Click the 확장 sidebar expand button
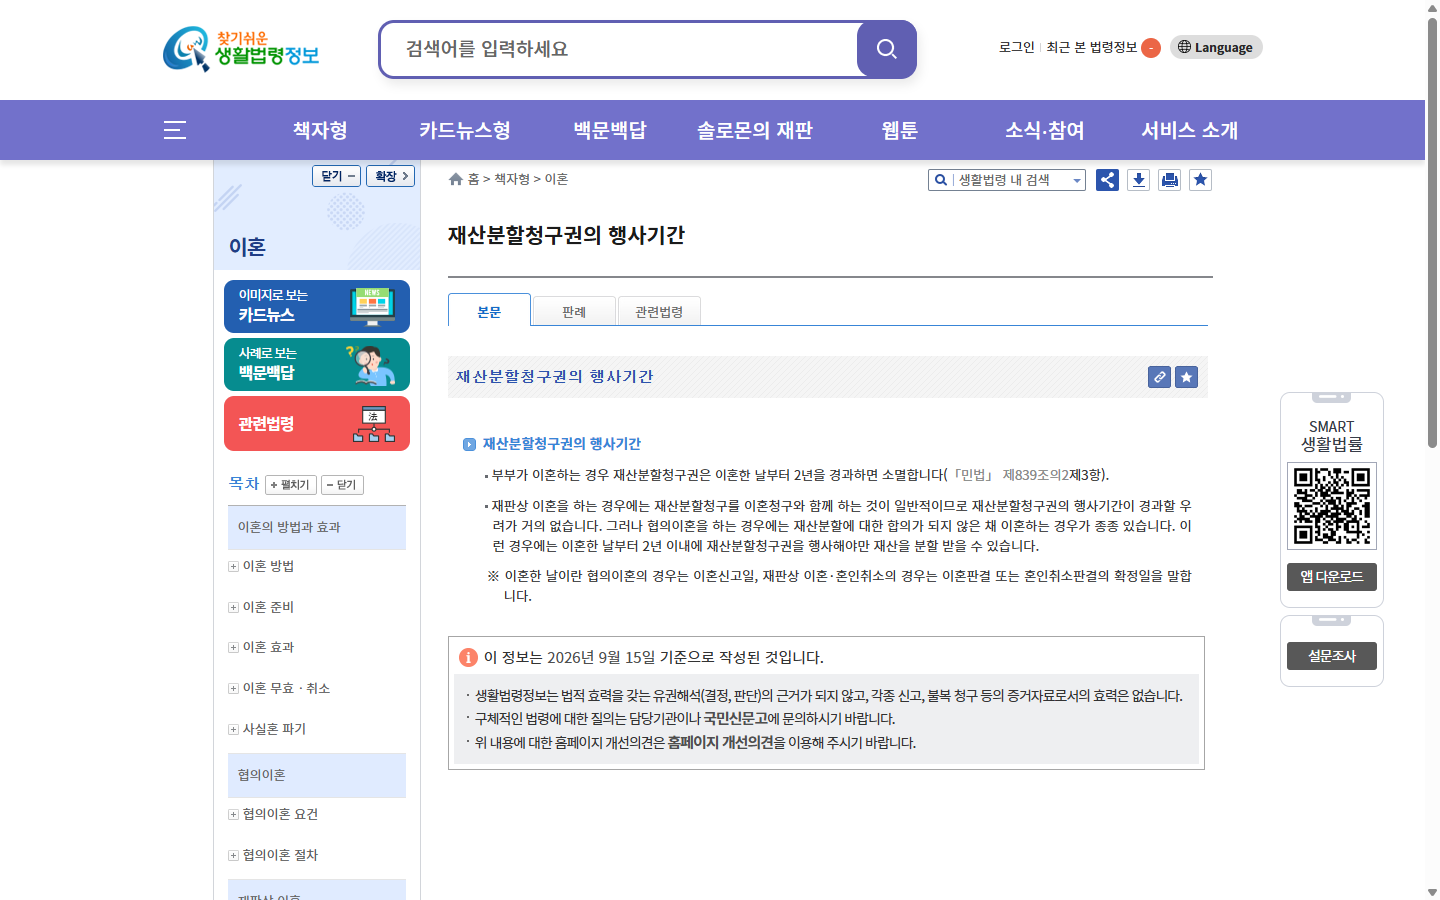This screenshot has width=1440, height=900. (391, 176)
